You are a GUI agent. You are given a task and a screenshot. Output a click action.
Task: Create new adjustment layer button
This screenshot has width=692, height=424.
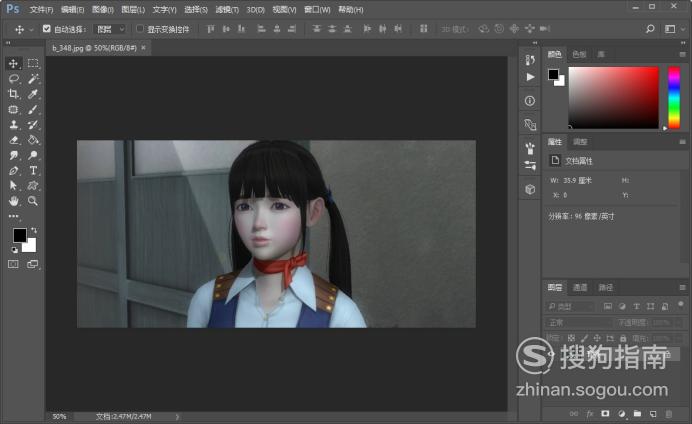[621, 413]
